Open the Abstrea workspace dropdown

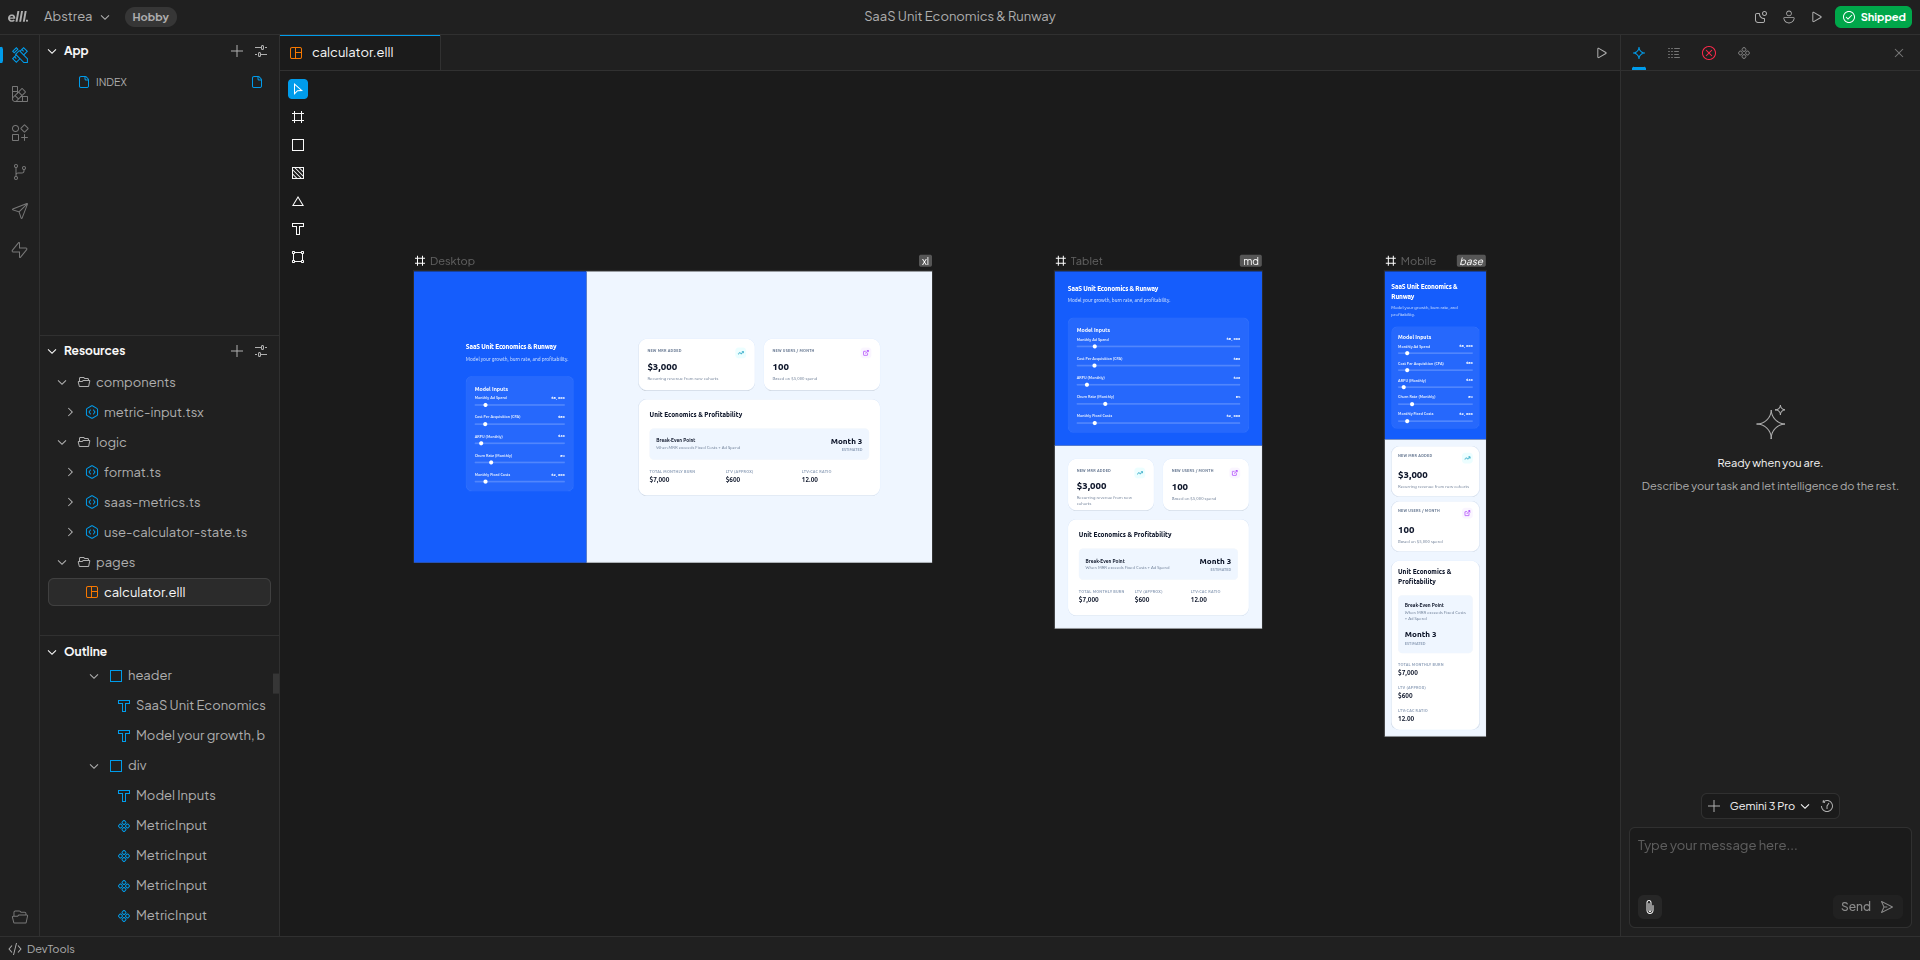click(76, 17)
